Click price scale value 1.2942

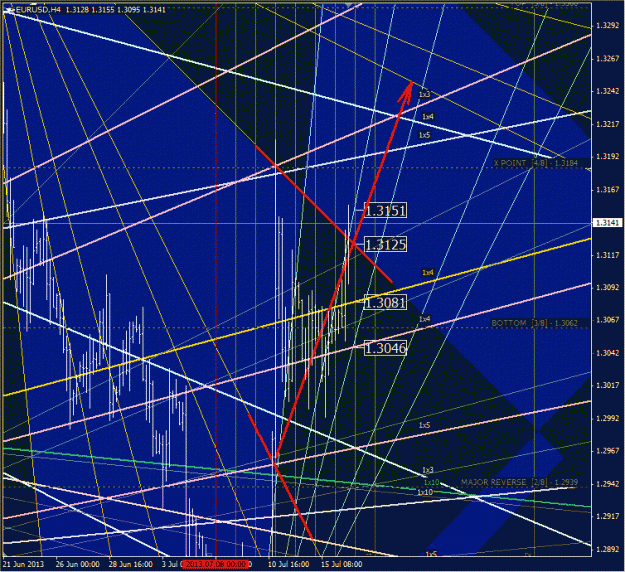coord(607,484)
